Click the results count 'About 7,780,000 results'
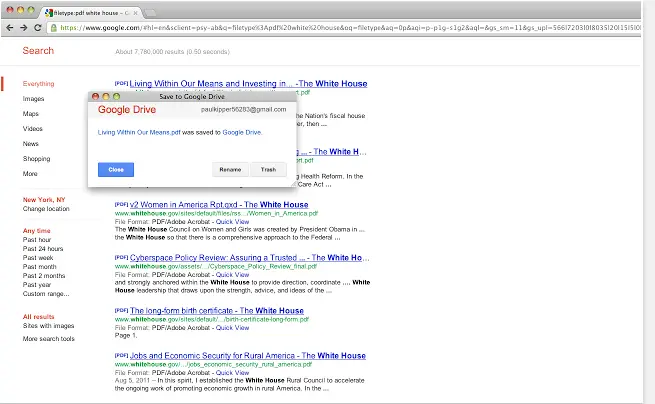Viewport: 655px width, 404px height. (172, 52)
